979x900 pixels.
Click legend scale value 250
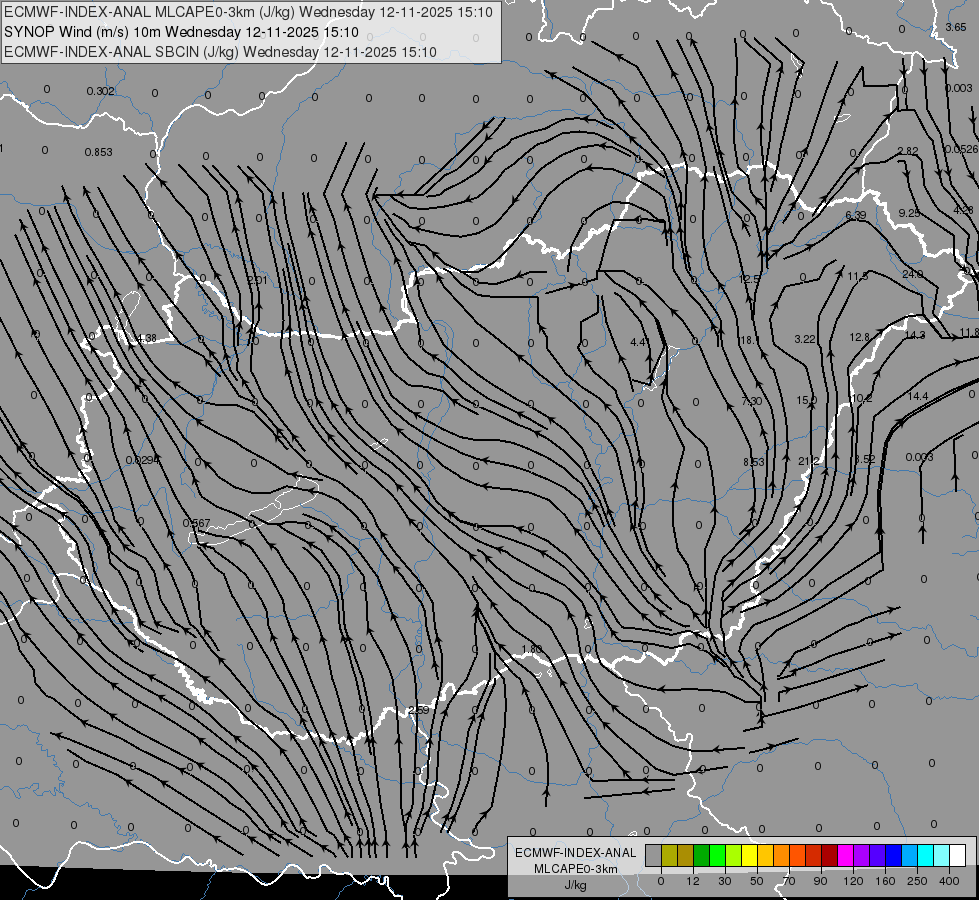(x=917, y=881)
